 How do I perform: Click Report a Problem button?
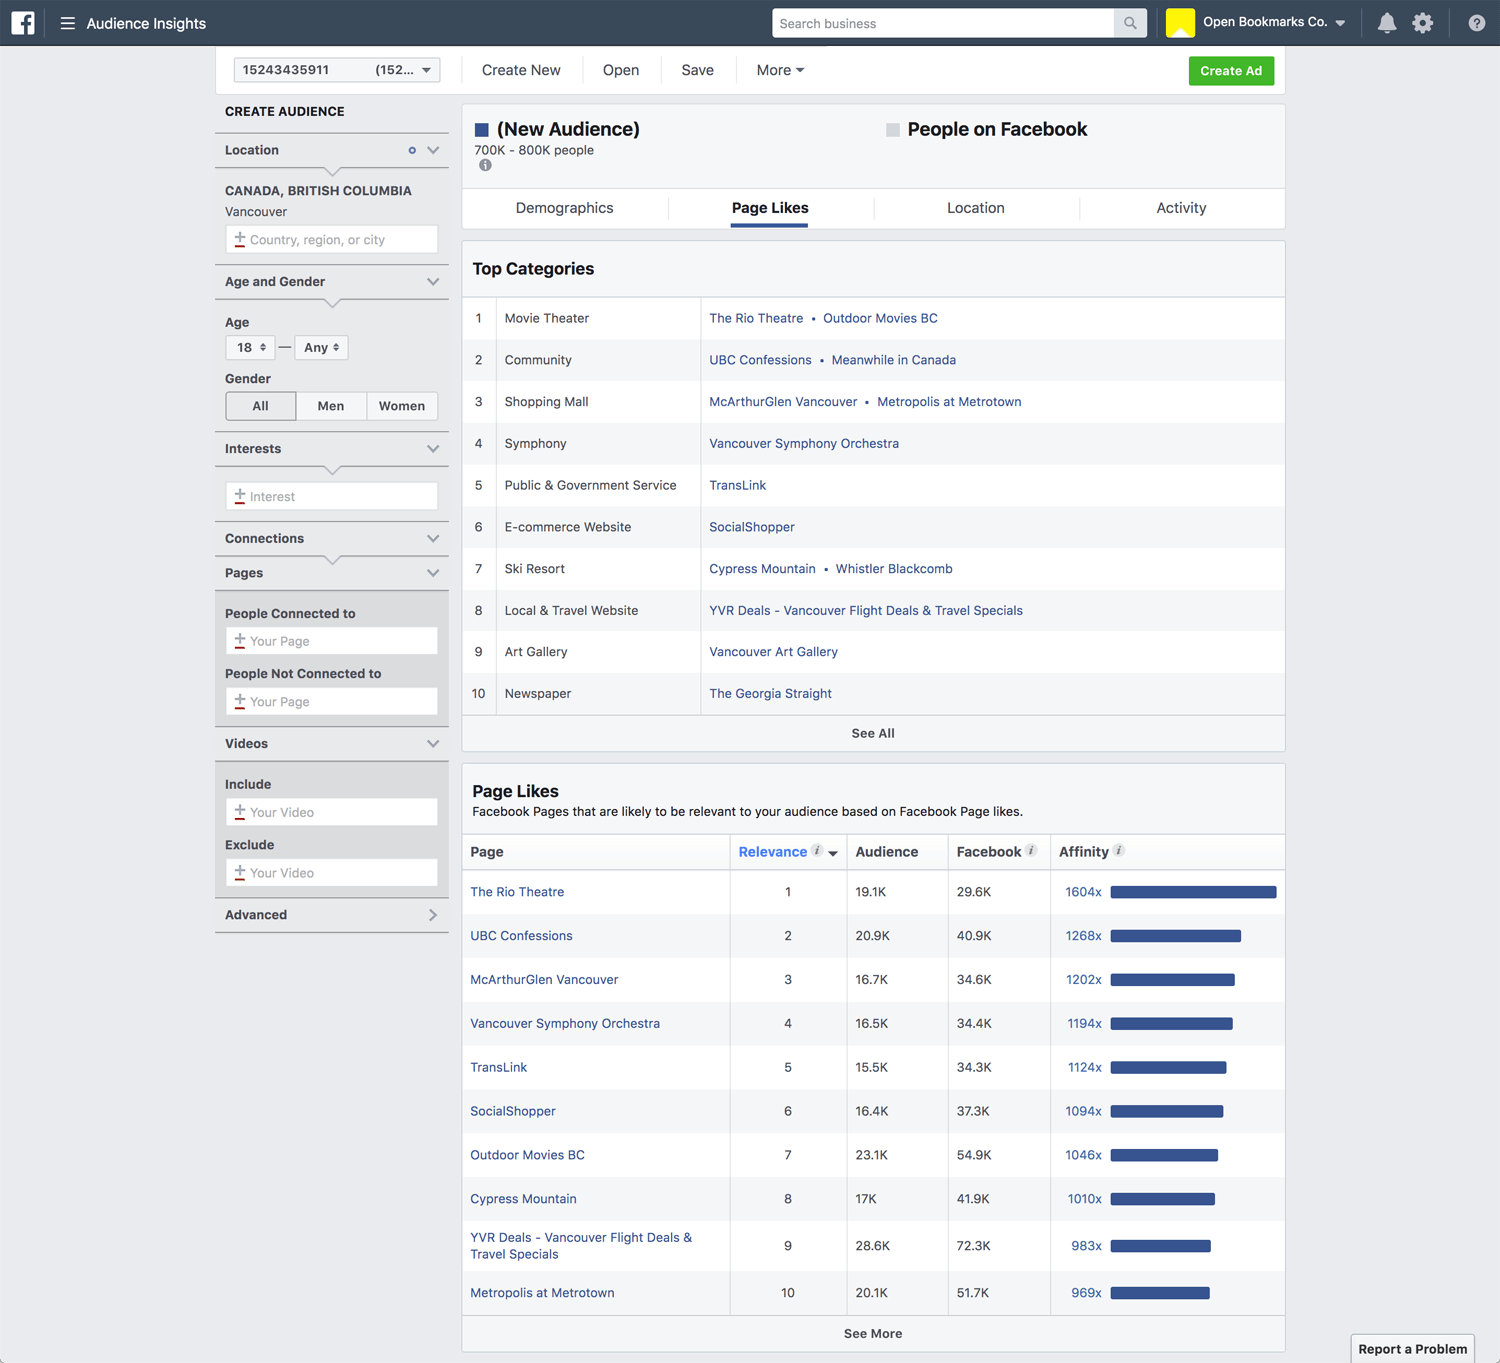1412,1349
